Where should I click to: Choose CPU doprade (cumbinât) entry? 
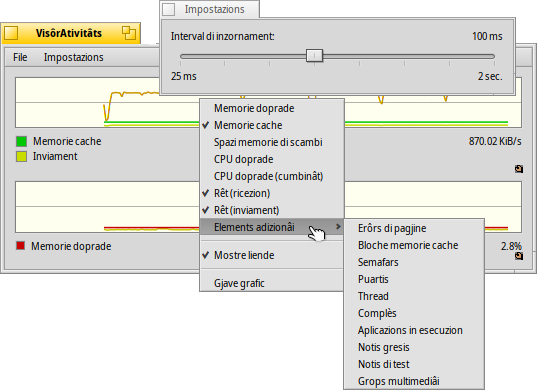pos(272,176)
